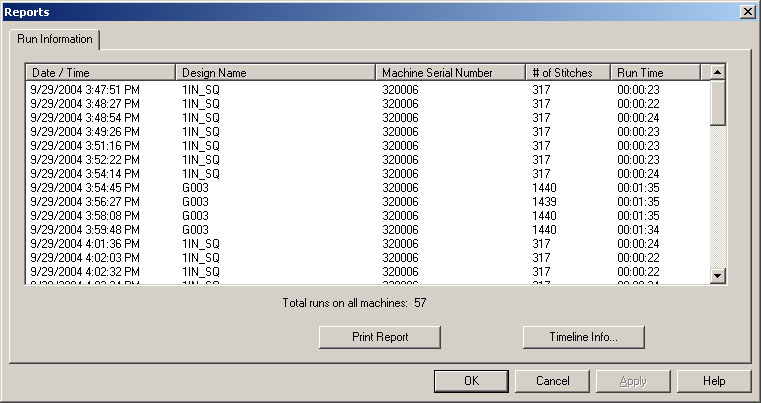Sort by the Design Name column header
Screen dimensions: 761x403
[276, 73]
